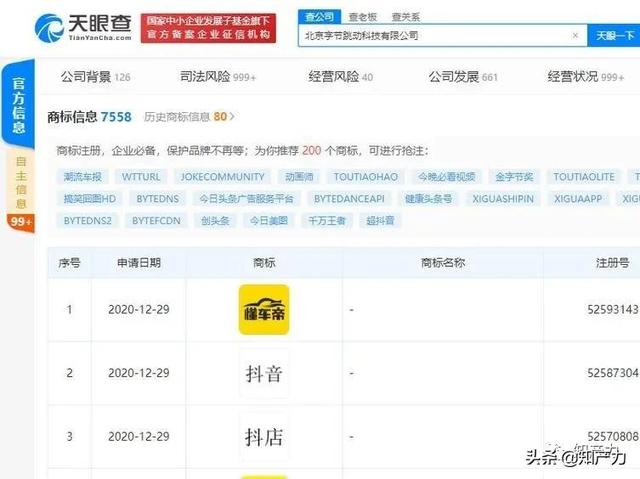640x479 pixels.
Task: Click the 潮流车报 trademark tag
Action: point(82,177)
